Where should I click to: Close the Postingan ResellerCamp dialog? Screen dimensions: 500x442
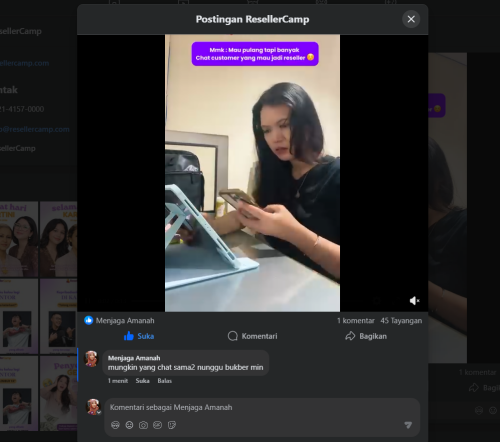[x=411, y=19]
